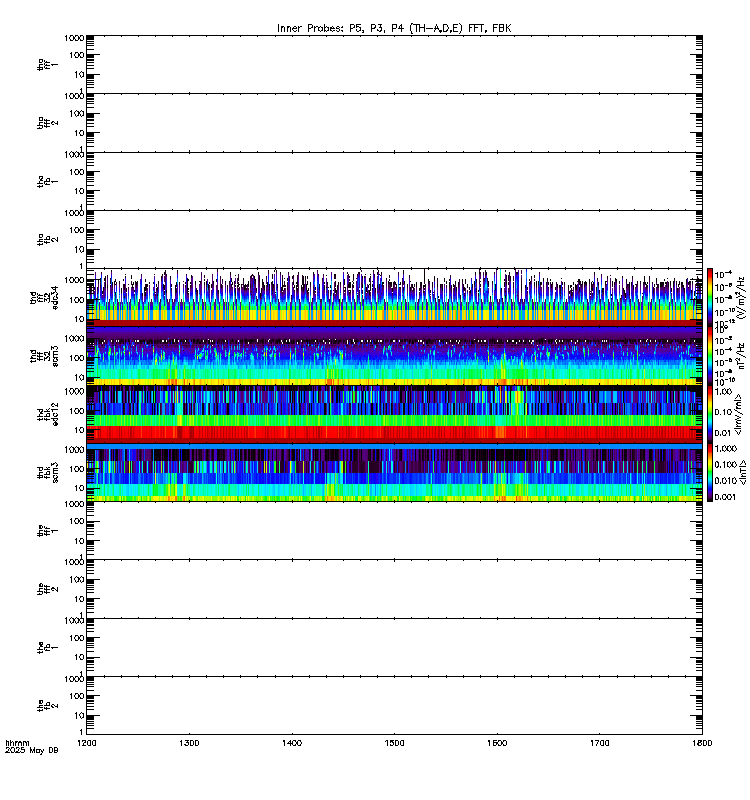
Task: Click the 'the fb 1' panel label
Action: (x=47, y=647)
